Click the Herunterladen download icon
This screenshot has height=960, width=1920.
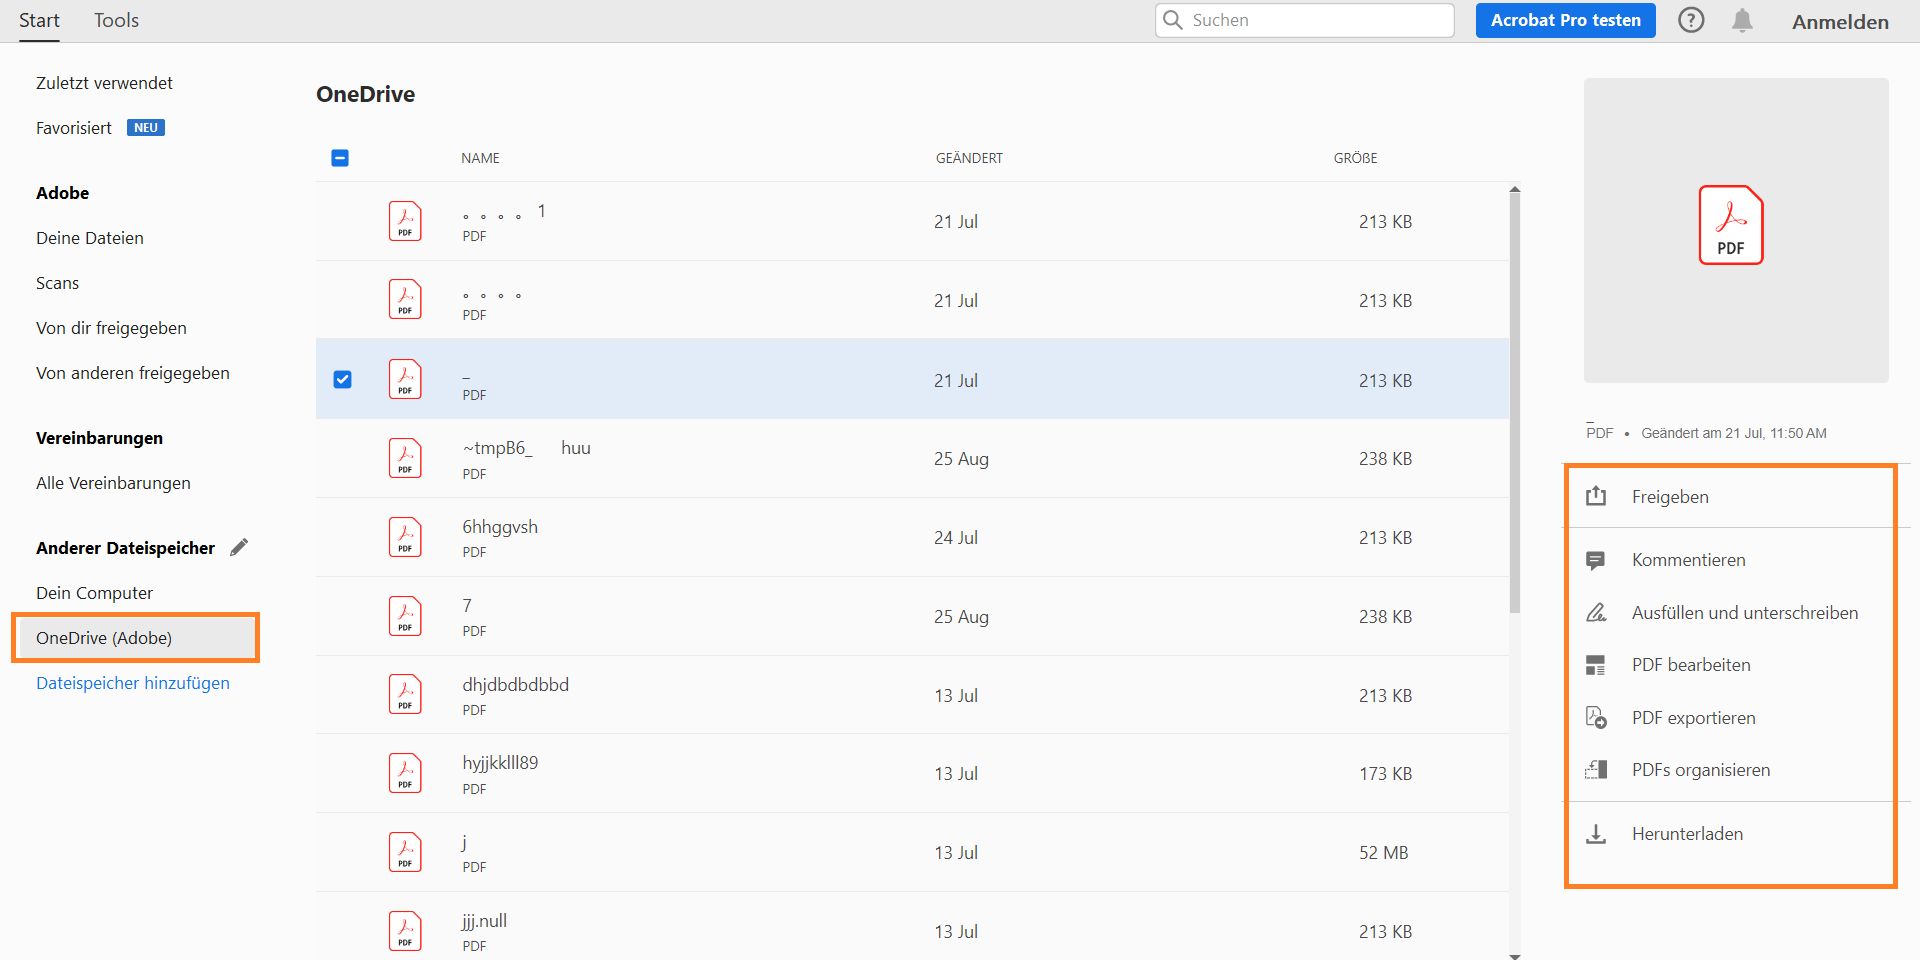coord(1596,834)
